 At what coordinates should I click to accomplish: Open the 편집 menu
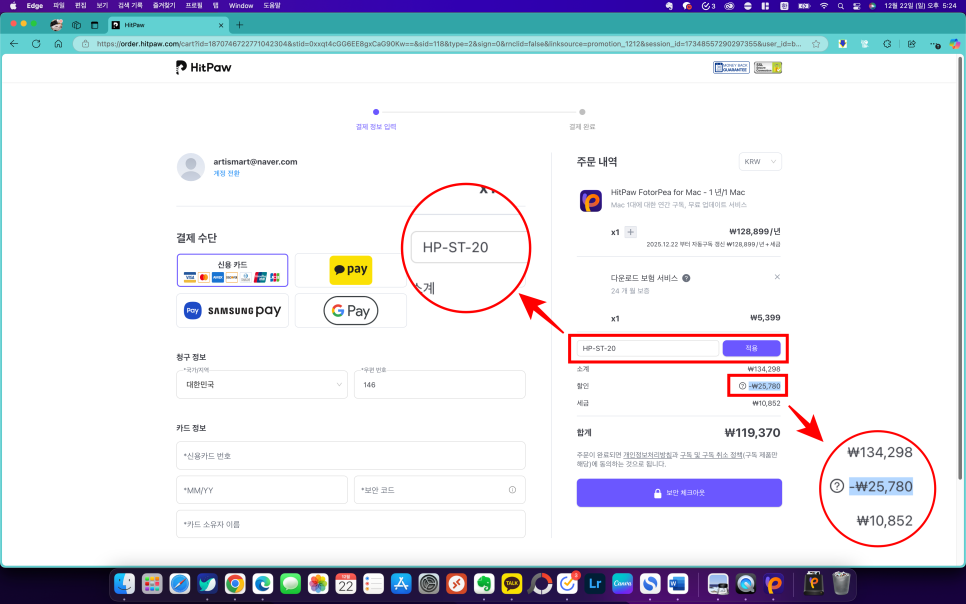(x=80, y=6)
